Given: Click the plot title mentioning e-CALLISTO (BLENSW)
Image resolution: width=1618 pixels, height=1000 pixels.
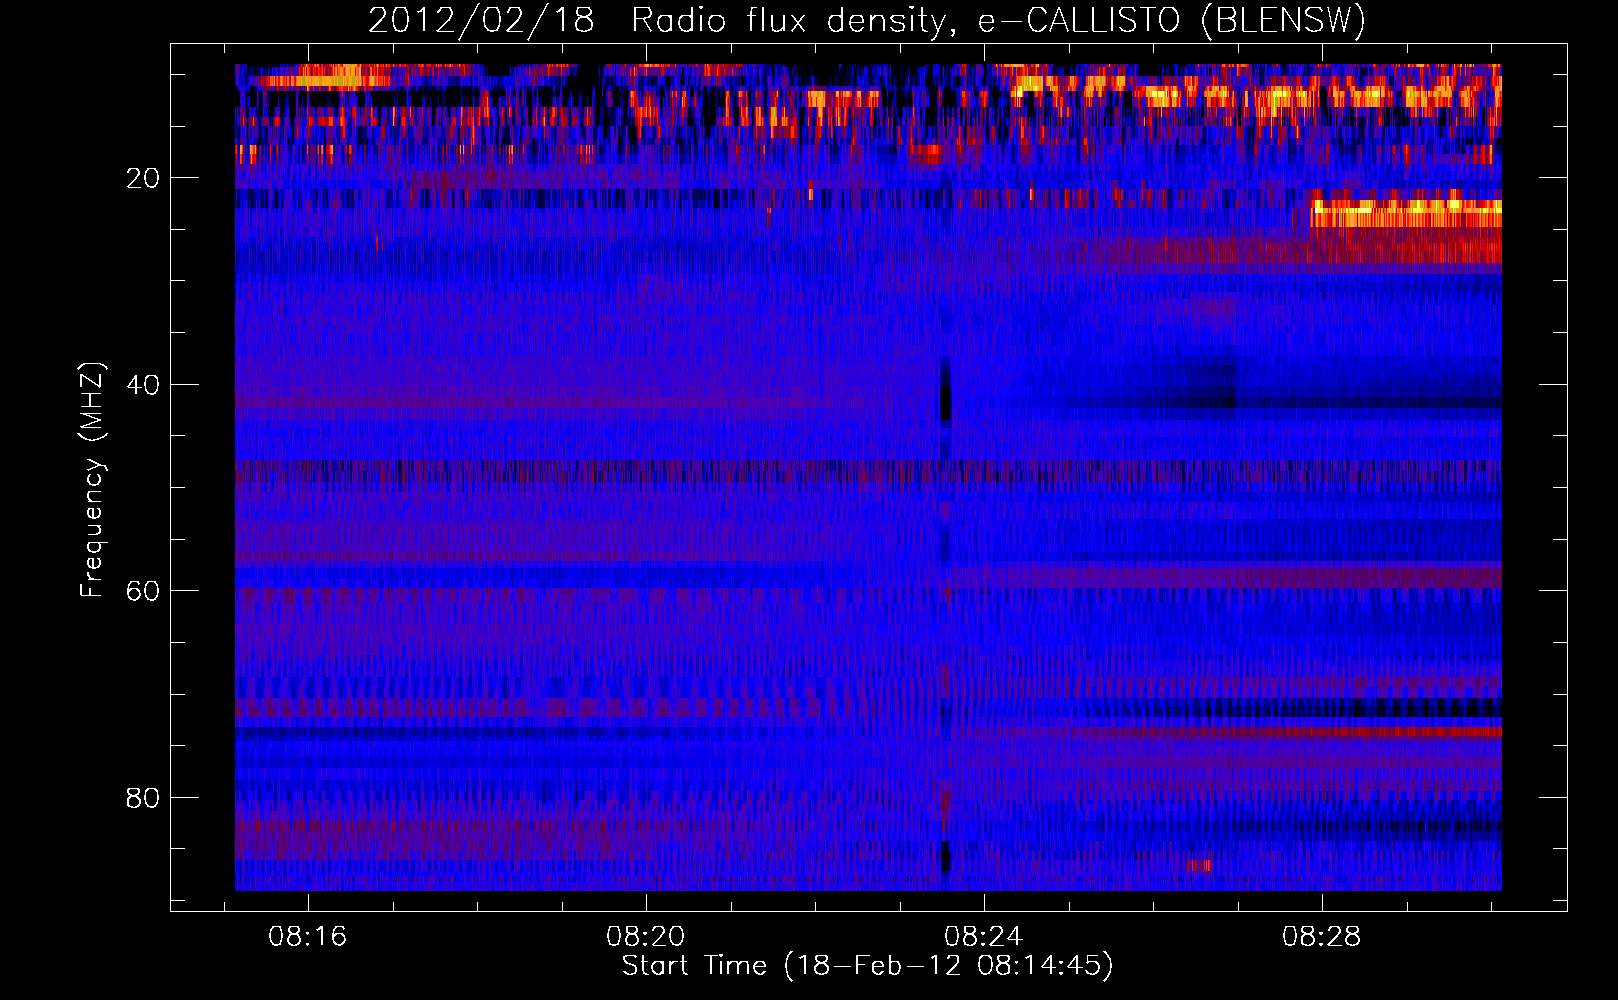Looking at the screenshot, I should [867, 20].
